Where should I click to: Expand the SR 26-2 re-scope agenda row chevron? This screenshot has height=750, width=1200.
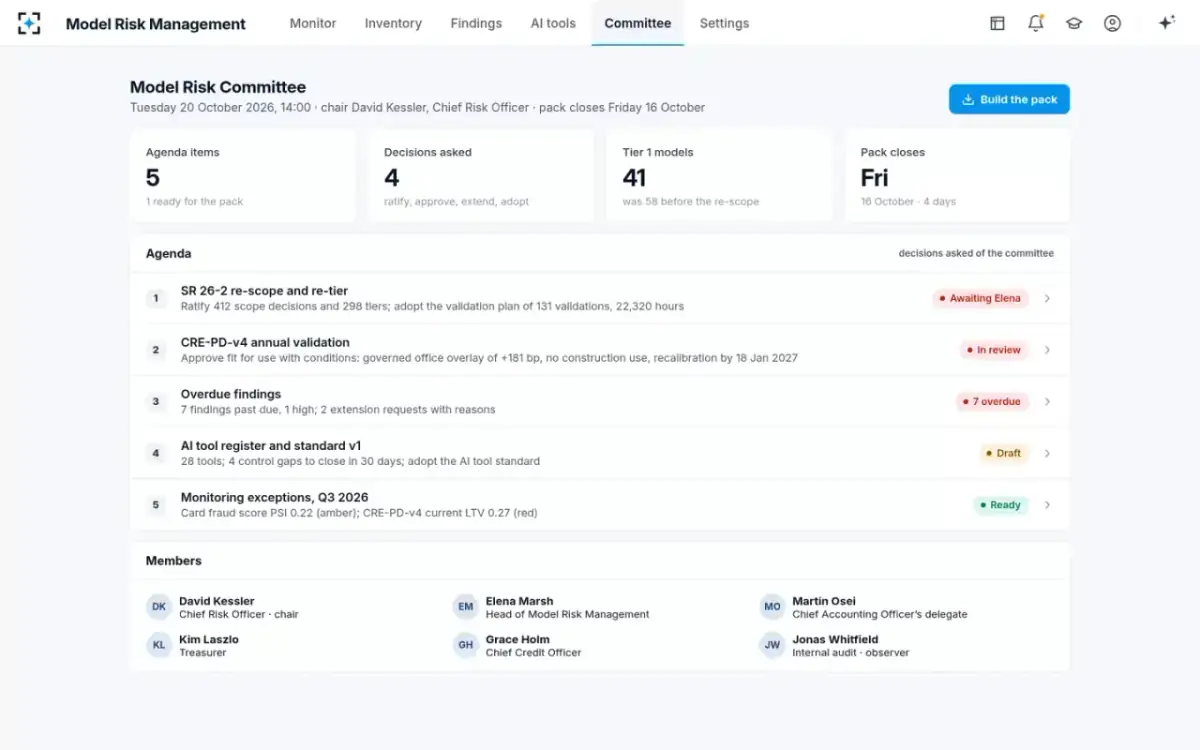[x=1047, y=298]
